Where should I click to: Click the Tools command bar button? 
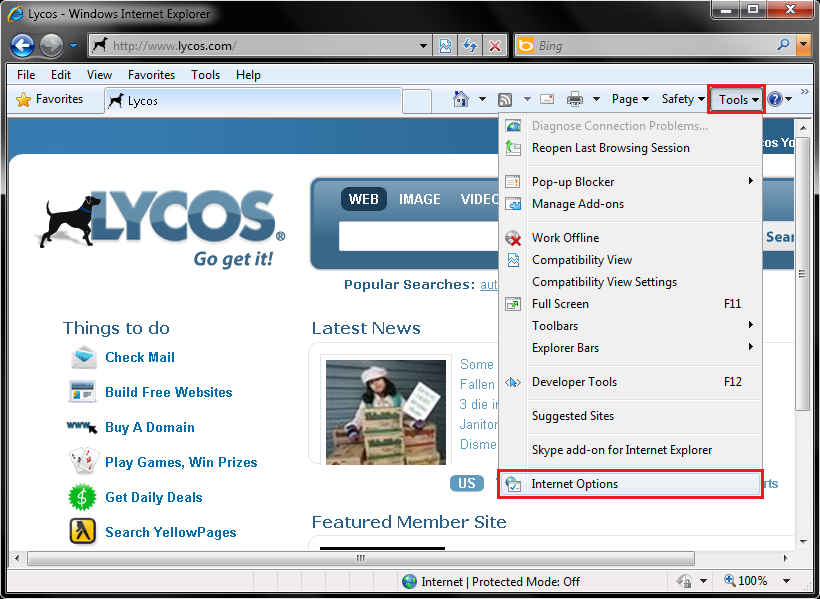click(736, 99)
